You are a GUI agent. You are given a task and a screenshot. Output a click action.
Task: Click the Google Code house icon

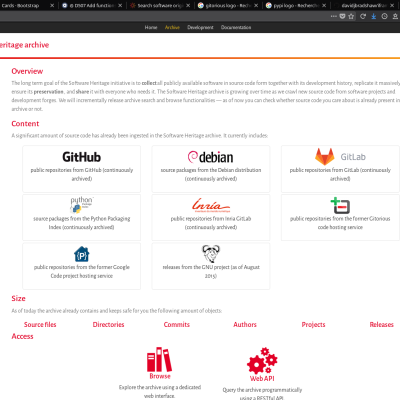click(82, 254)
